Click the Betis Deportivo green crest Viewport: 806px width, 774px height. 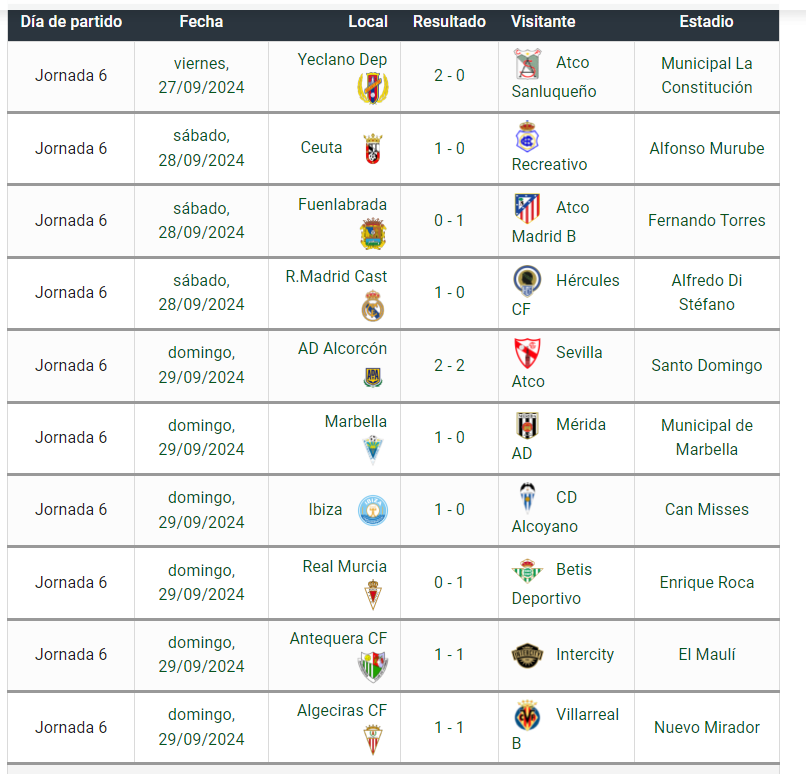527,570
